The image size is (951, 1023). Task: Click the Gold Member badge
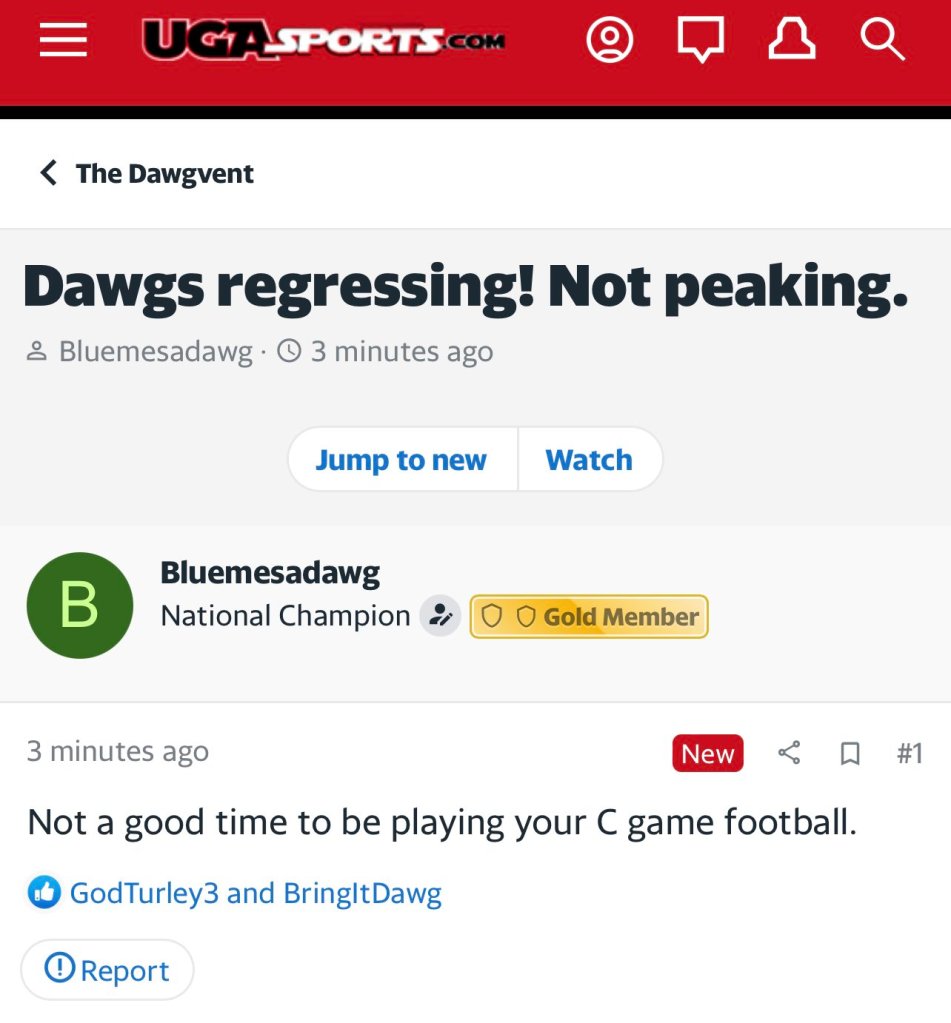[589, 617]
